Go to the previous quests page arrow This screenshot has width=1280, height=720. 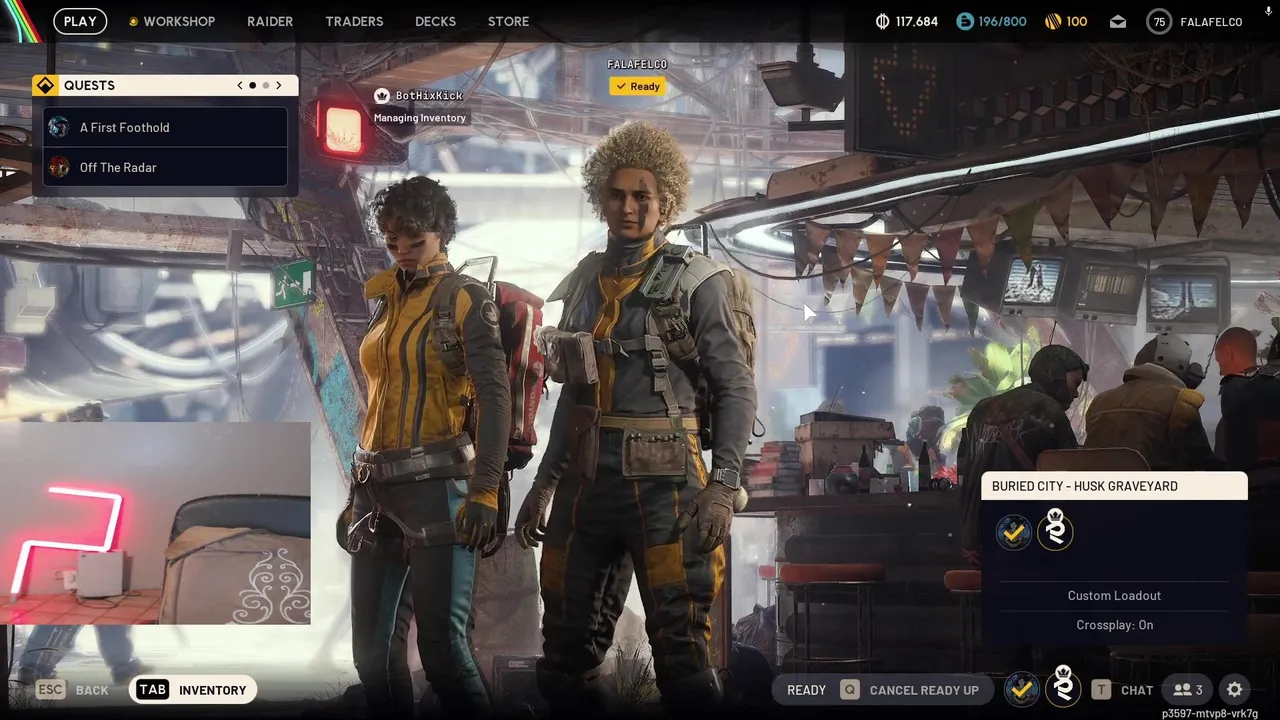(x=240, y=85)
